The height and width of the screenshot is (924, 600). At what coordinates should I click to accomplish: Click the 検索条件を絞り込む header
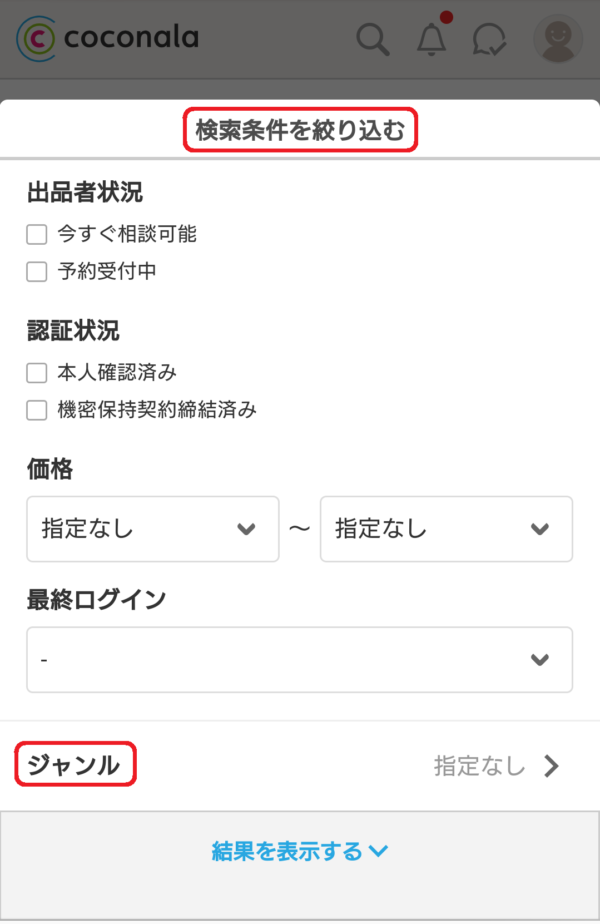click(x=300, y=131)
